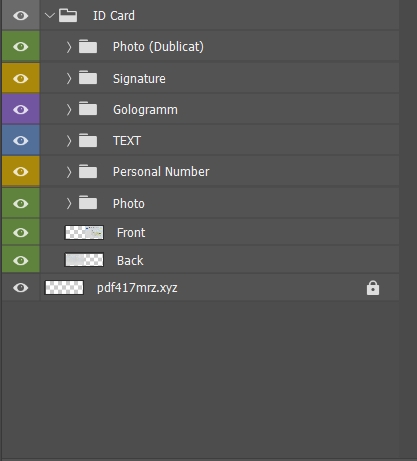
Task: Click the Gologramm group's folder icon
Action: click(x=88, y=109)
